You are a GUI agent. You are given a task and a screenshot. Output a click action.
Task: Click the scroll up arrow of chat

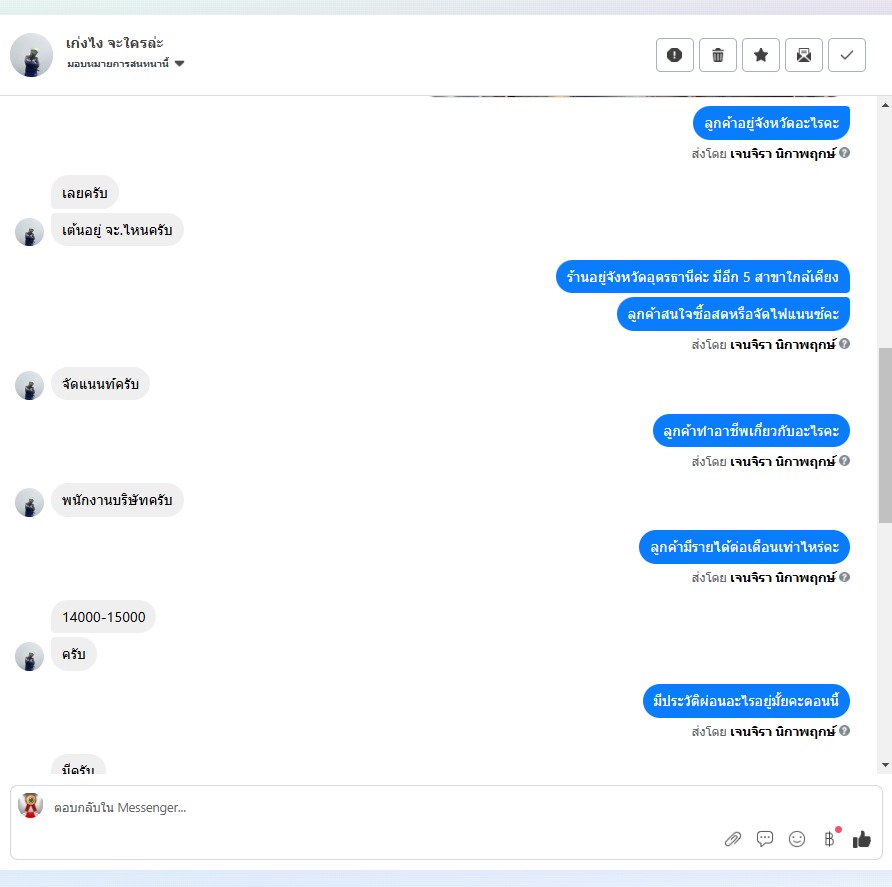(885, 105)
